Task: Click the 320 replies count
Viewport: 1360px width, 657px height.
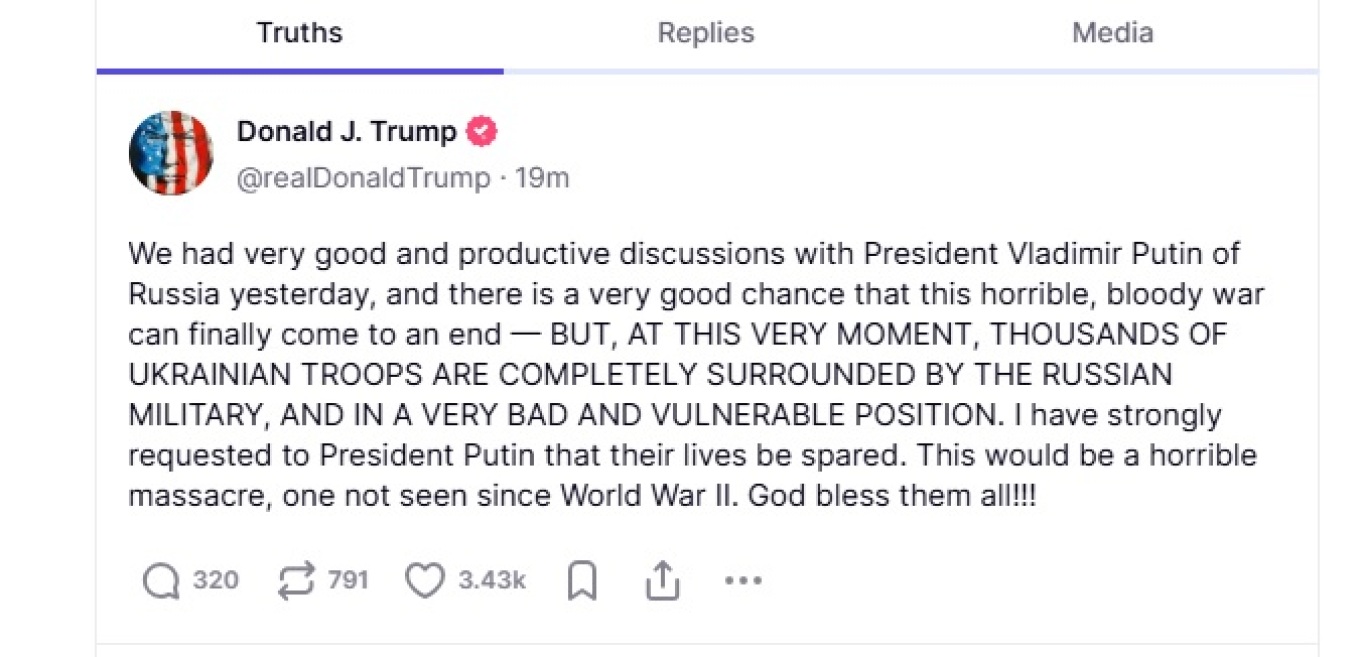Action: click(x=215, y=580)
